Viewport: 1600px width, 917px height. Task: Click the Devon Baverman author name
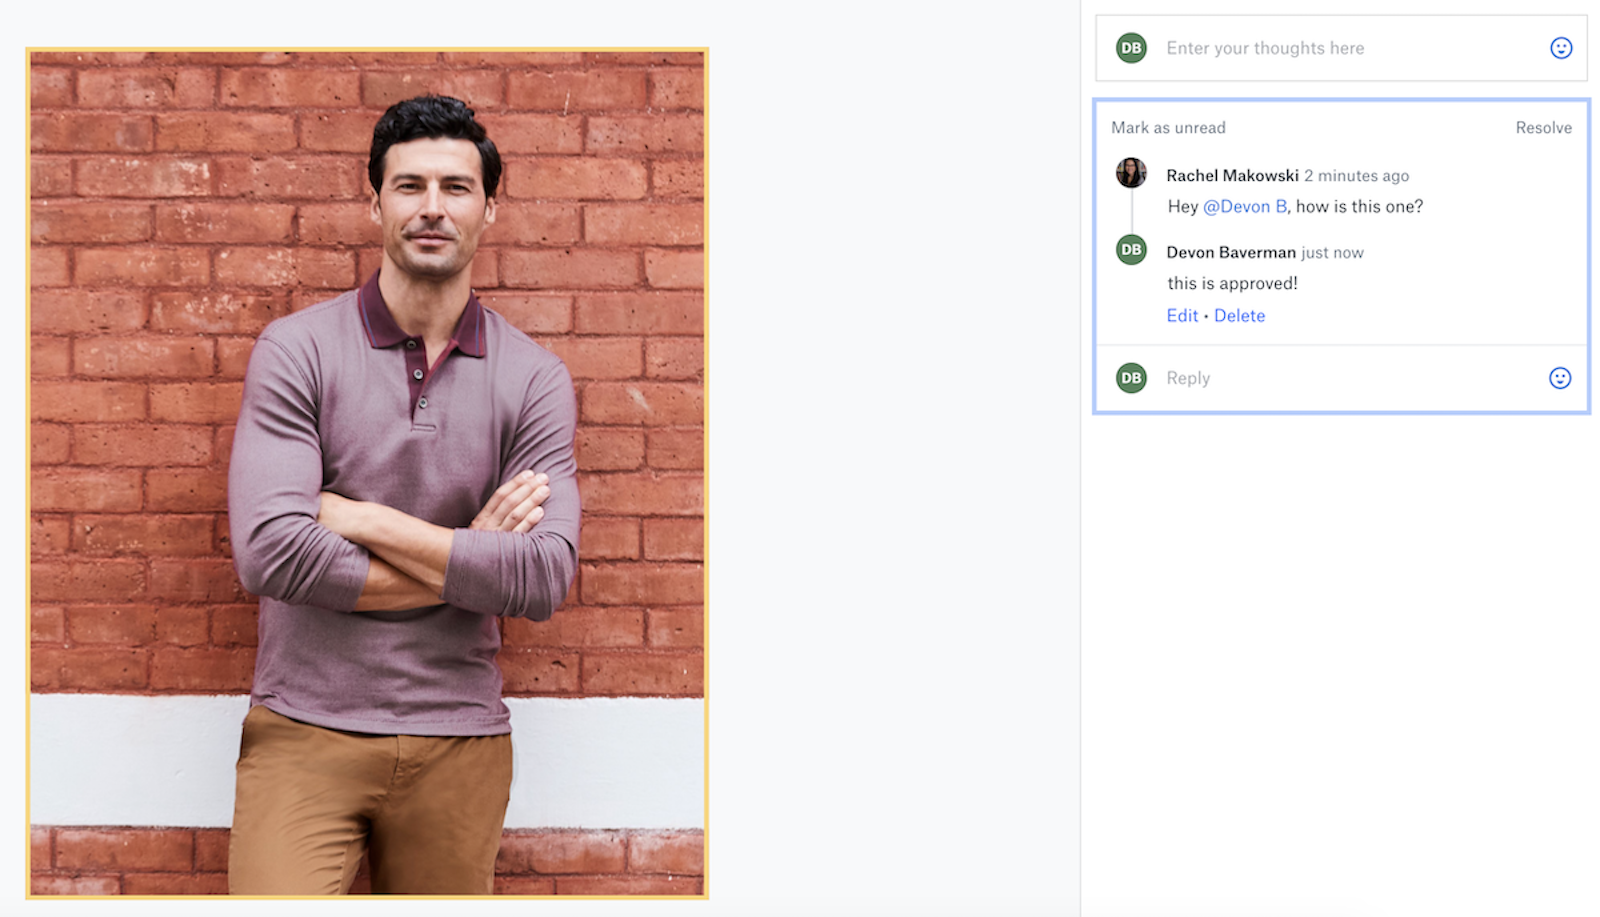coord(1230,253)
